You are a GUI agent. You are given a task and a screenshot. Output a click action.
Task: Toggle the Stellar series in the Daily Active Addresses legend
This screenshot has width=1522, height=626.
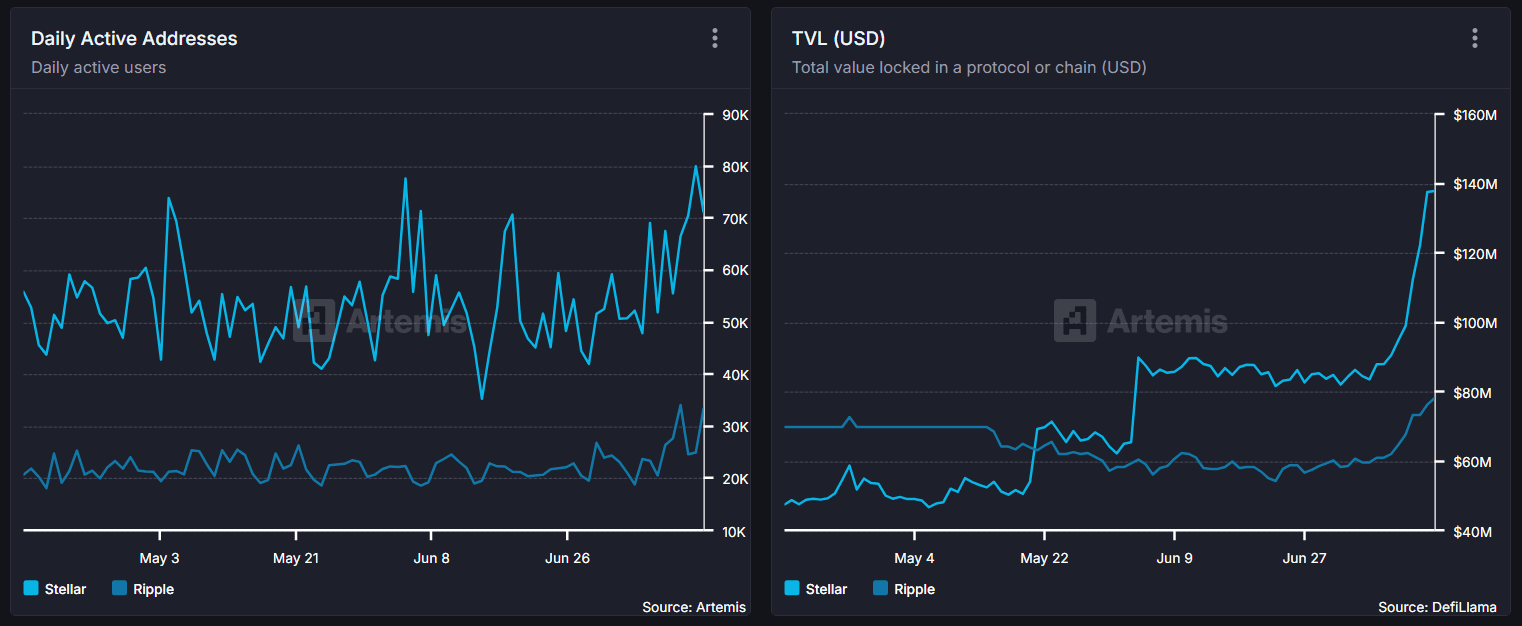coord(55,589)
